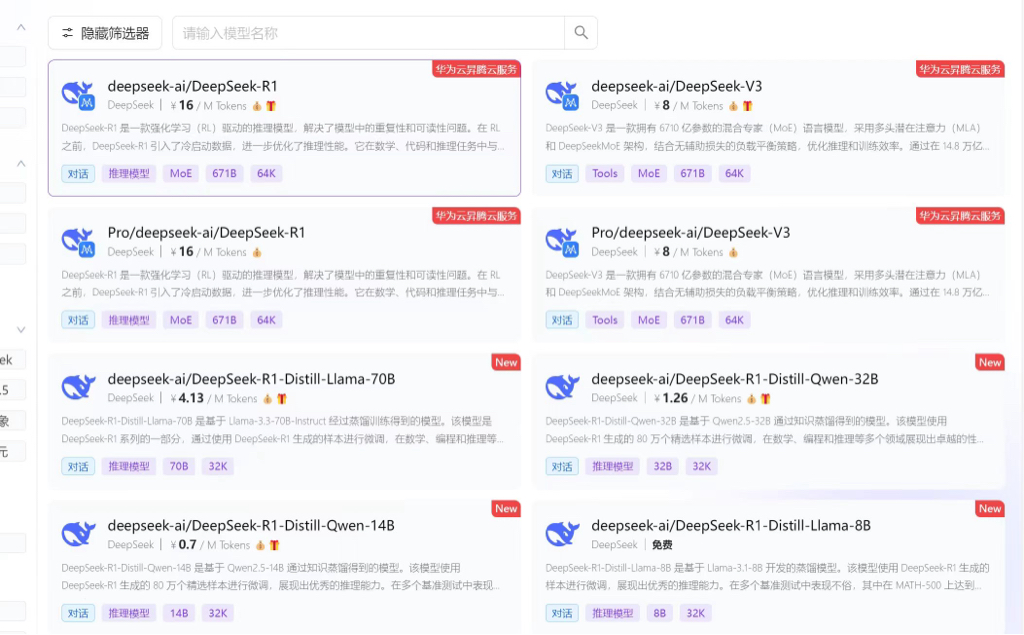Click the deepseek-ai/DeepSeek-R1 whale logo
Screen dimensions: 1024x635
(x=78, y=95)
